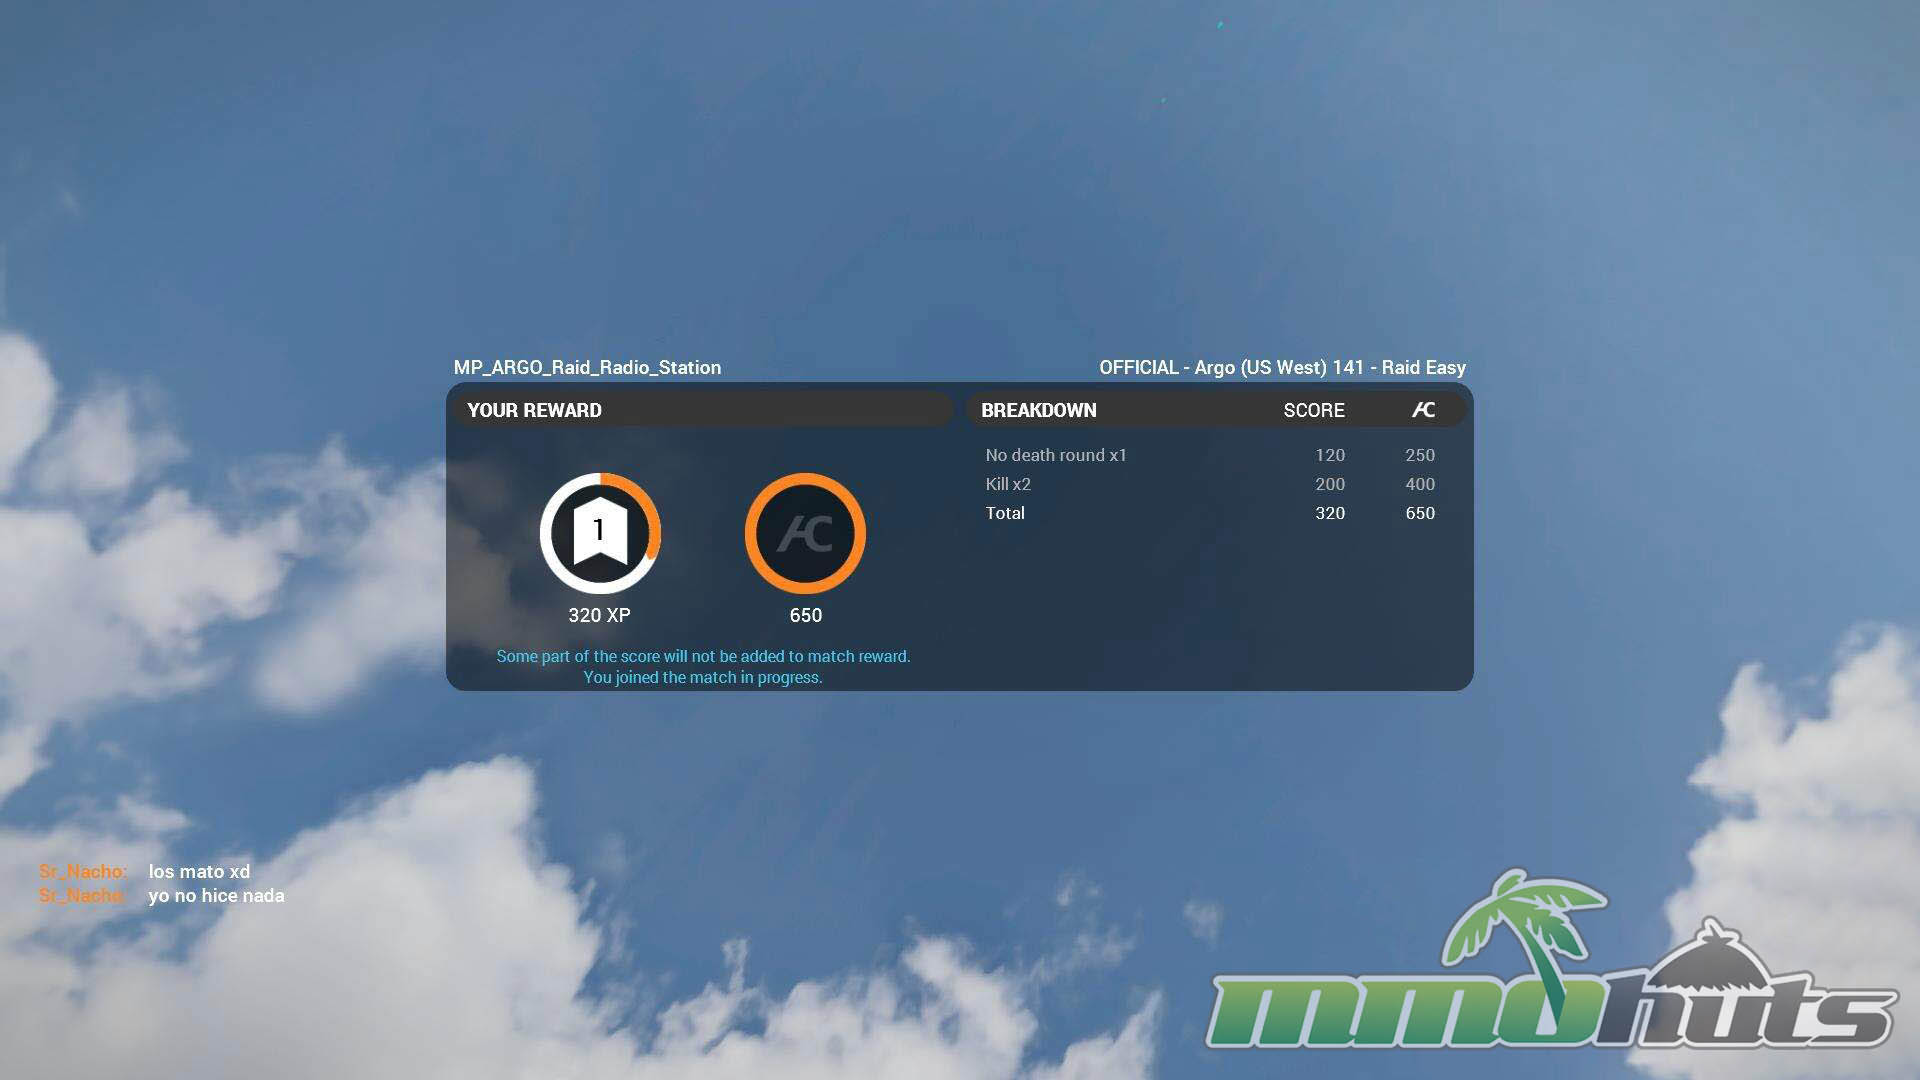Click the 650 AC reward amount
The width and height of the screenshot is (1920, 1080).
click(x=805, y=615)
